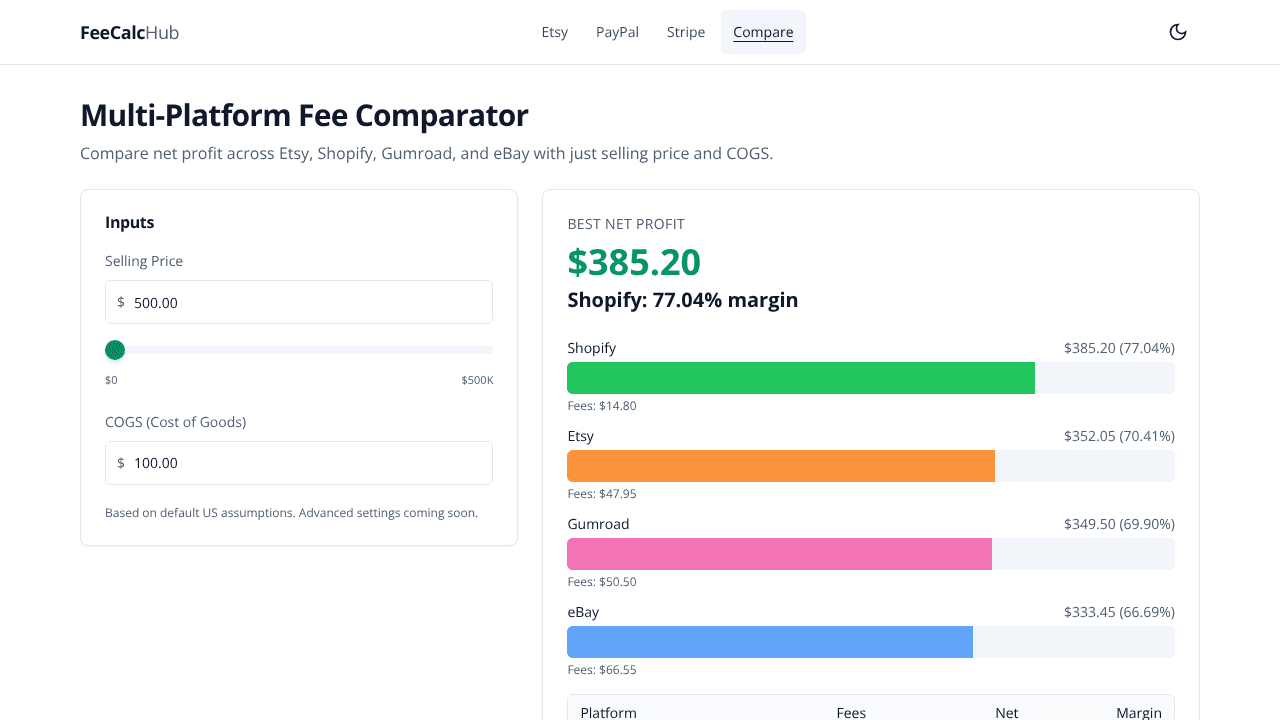This screenshot has width=1280, height=720.
Task: Click the eBay platform name label
Action: [x=583, y=612]
